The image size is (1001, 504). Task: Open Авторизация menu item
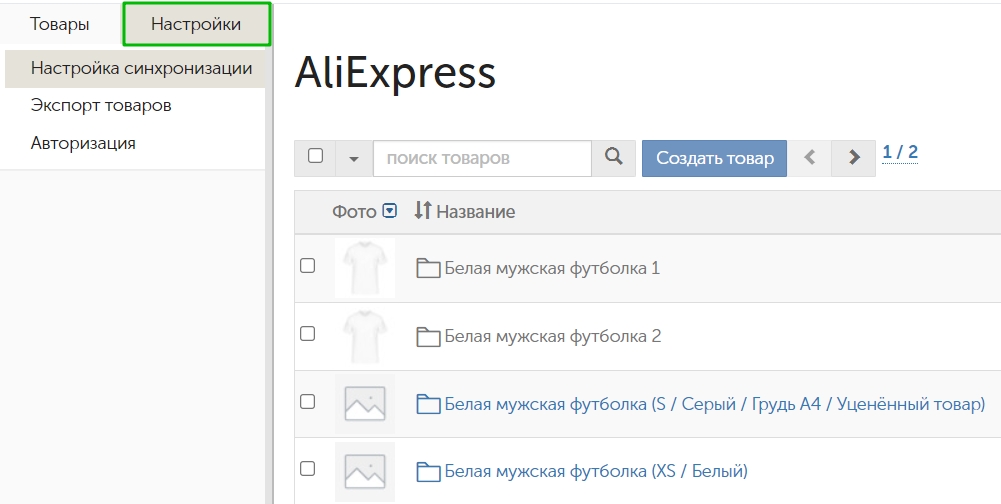click(83, 143)
